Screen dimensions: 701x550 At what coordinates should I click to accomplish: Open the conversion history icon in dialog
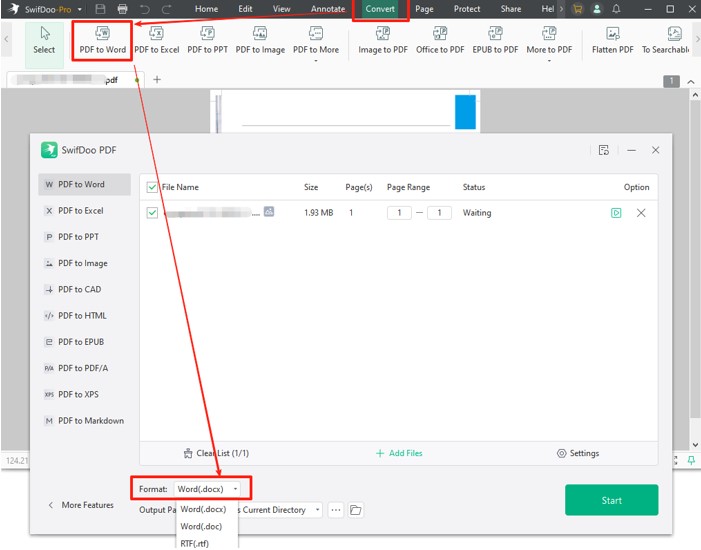[x=604, y=150]
